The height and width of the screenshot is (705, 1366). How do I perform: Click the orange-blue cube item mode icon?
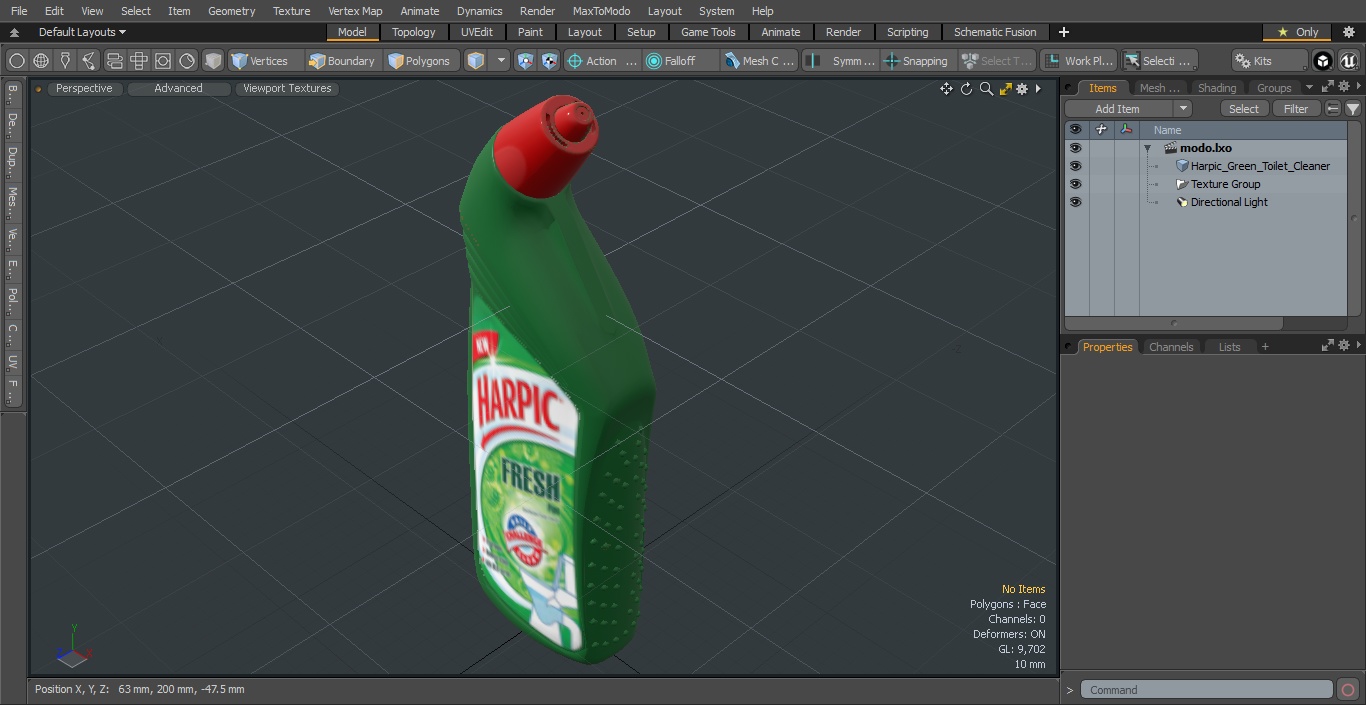(x=476, y=61)
